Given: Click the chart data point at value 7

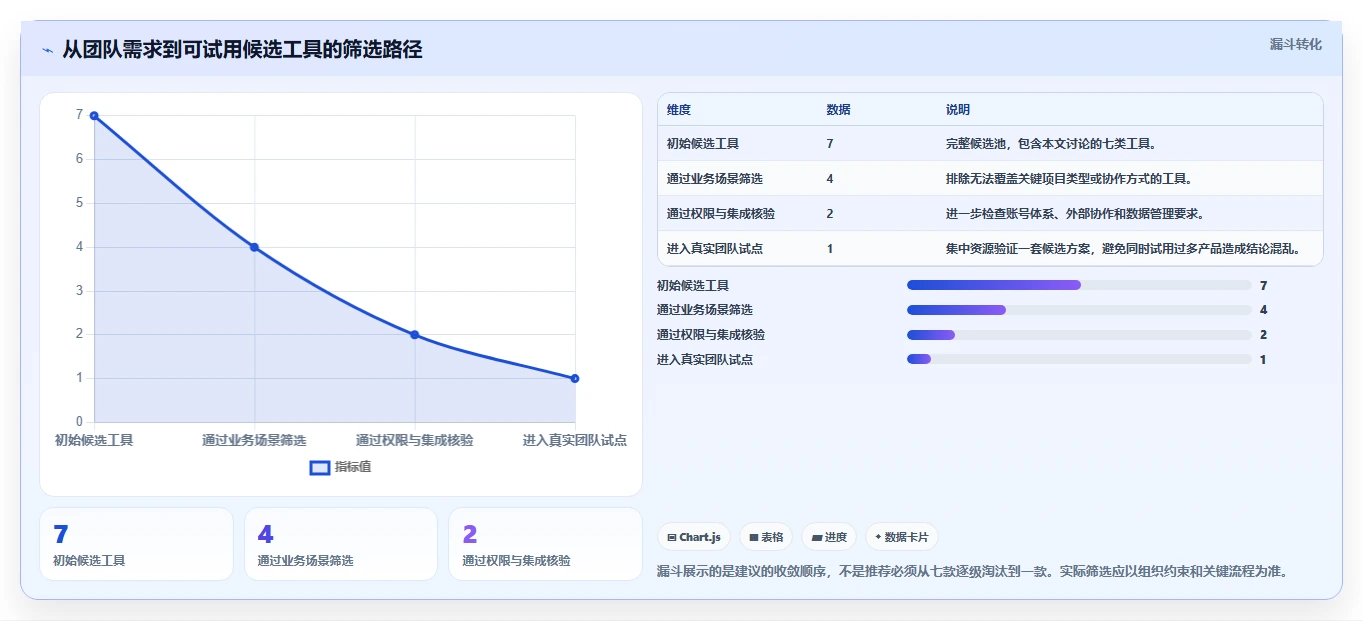Looking at the screenshot, I should [x=94, y=116].
